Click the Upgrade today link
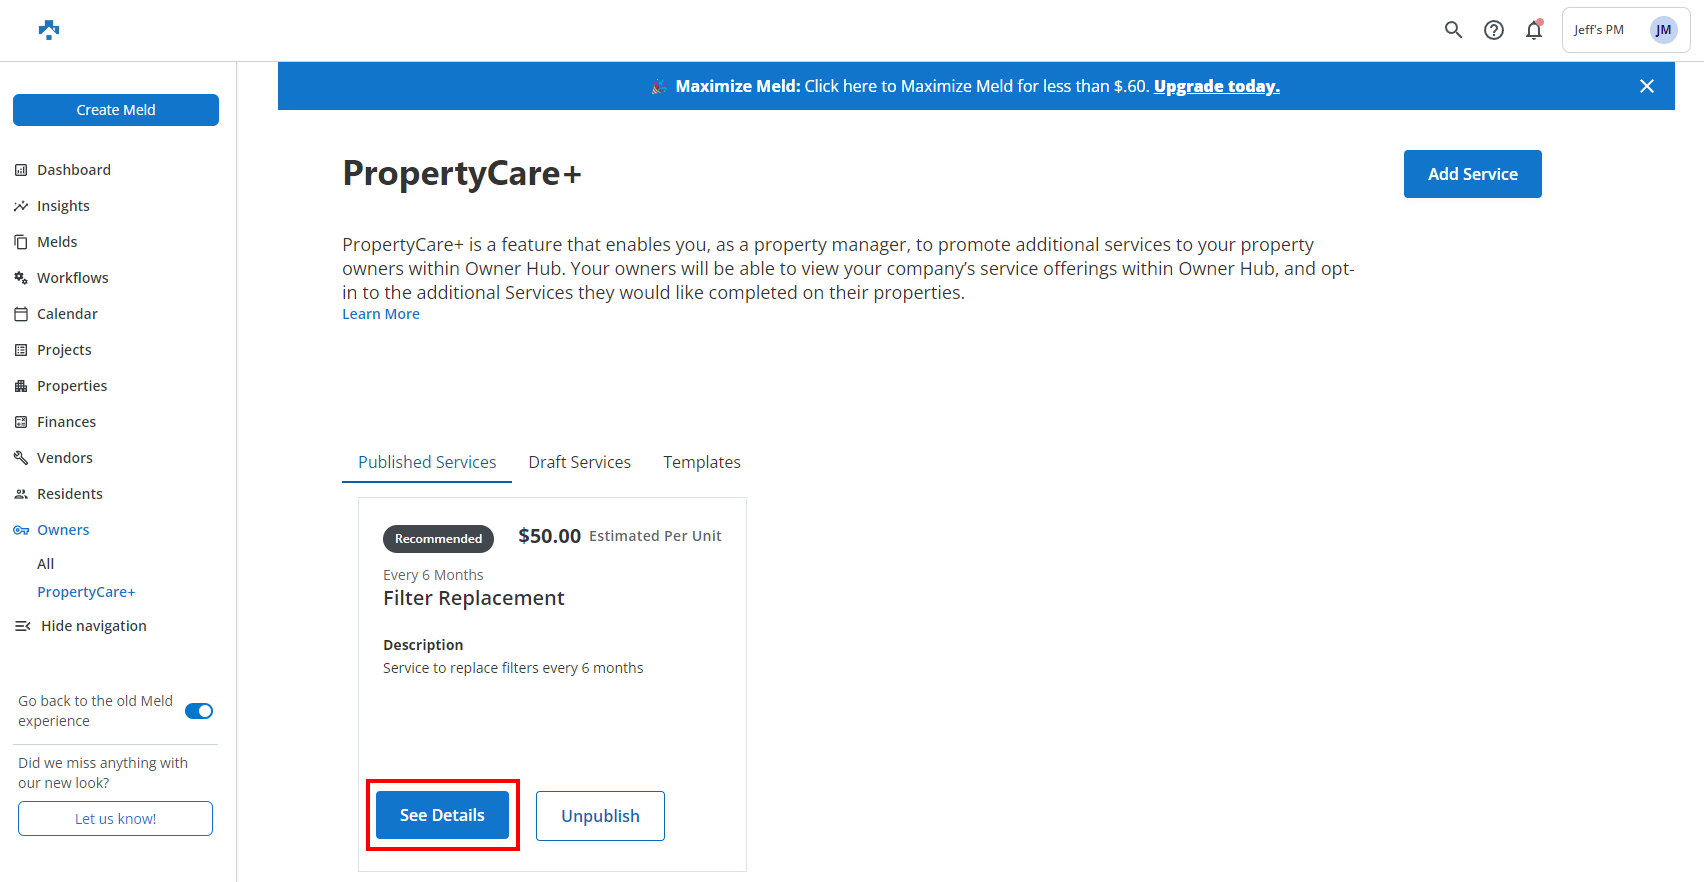 pyautogui.click(x=1216, y=86)
